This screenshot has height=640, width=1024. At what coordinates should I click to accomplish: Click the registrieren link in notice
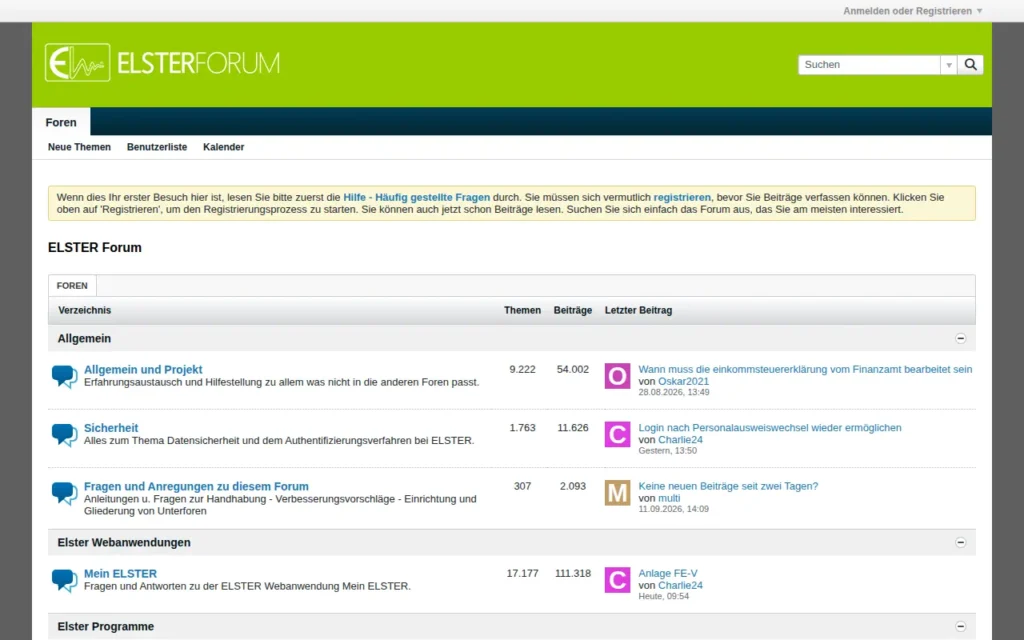point(682,197)
